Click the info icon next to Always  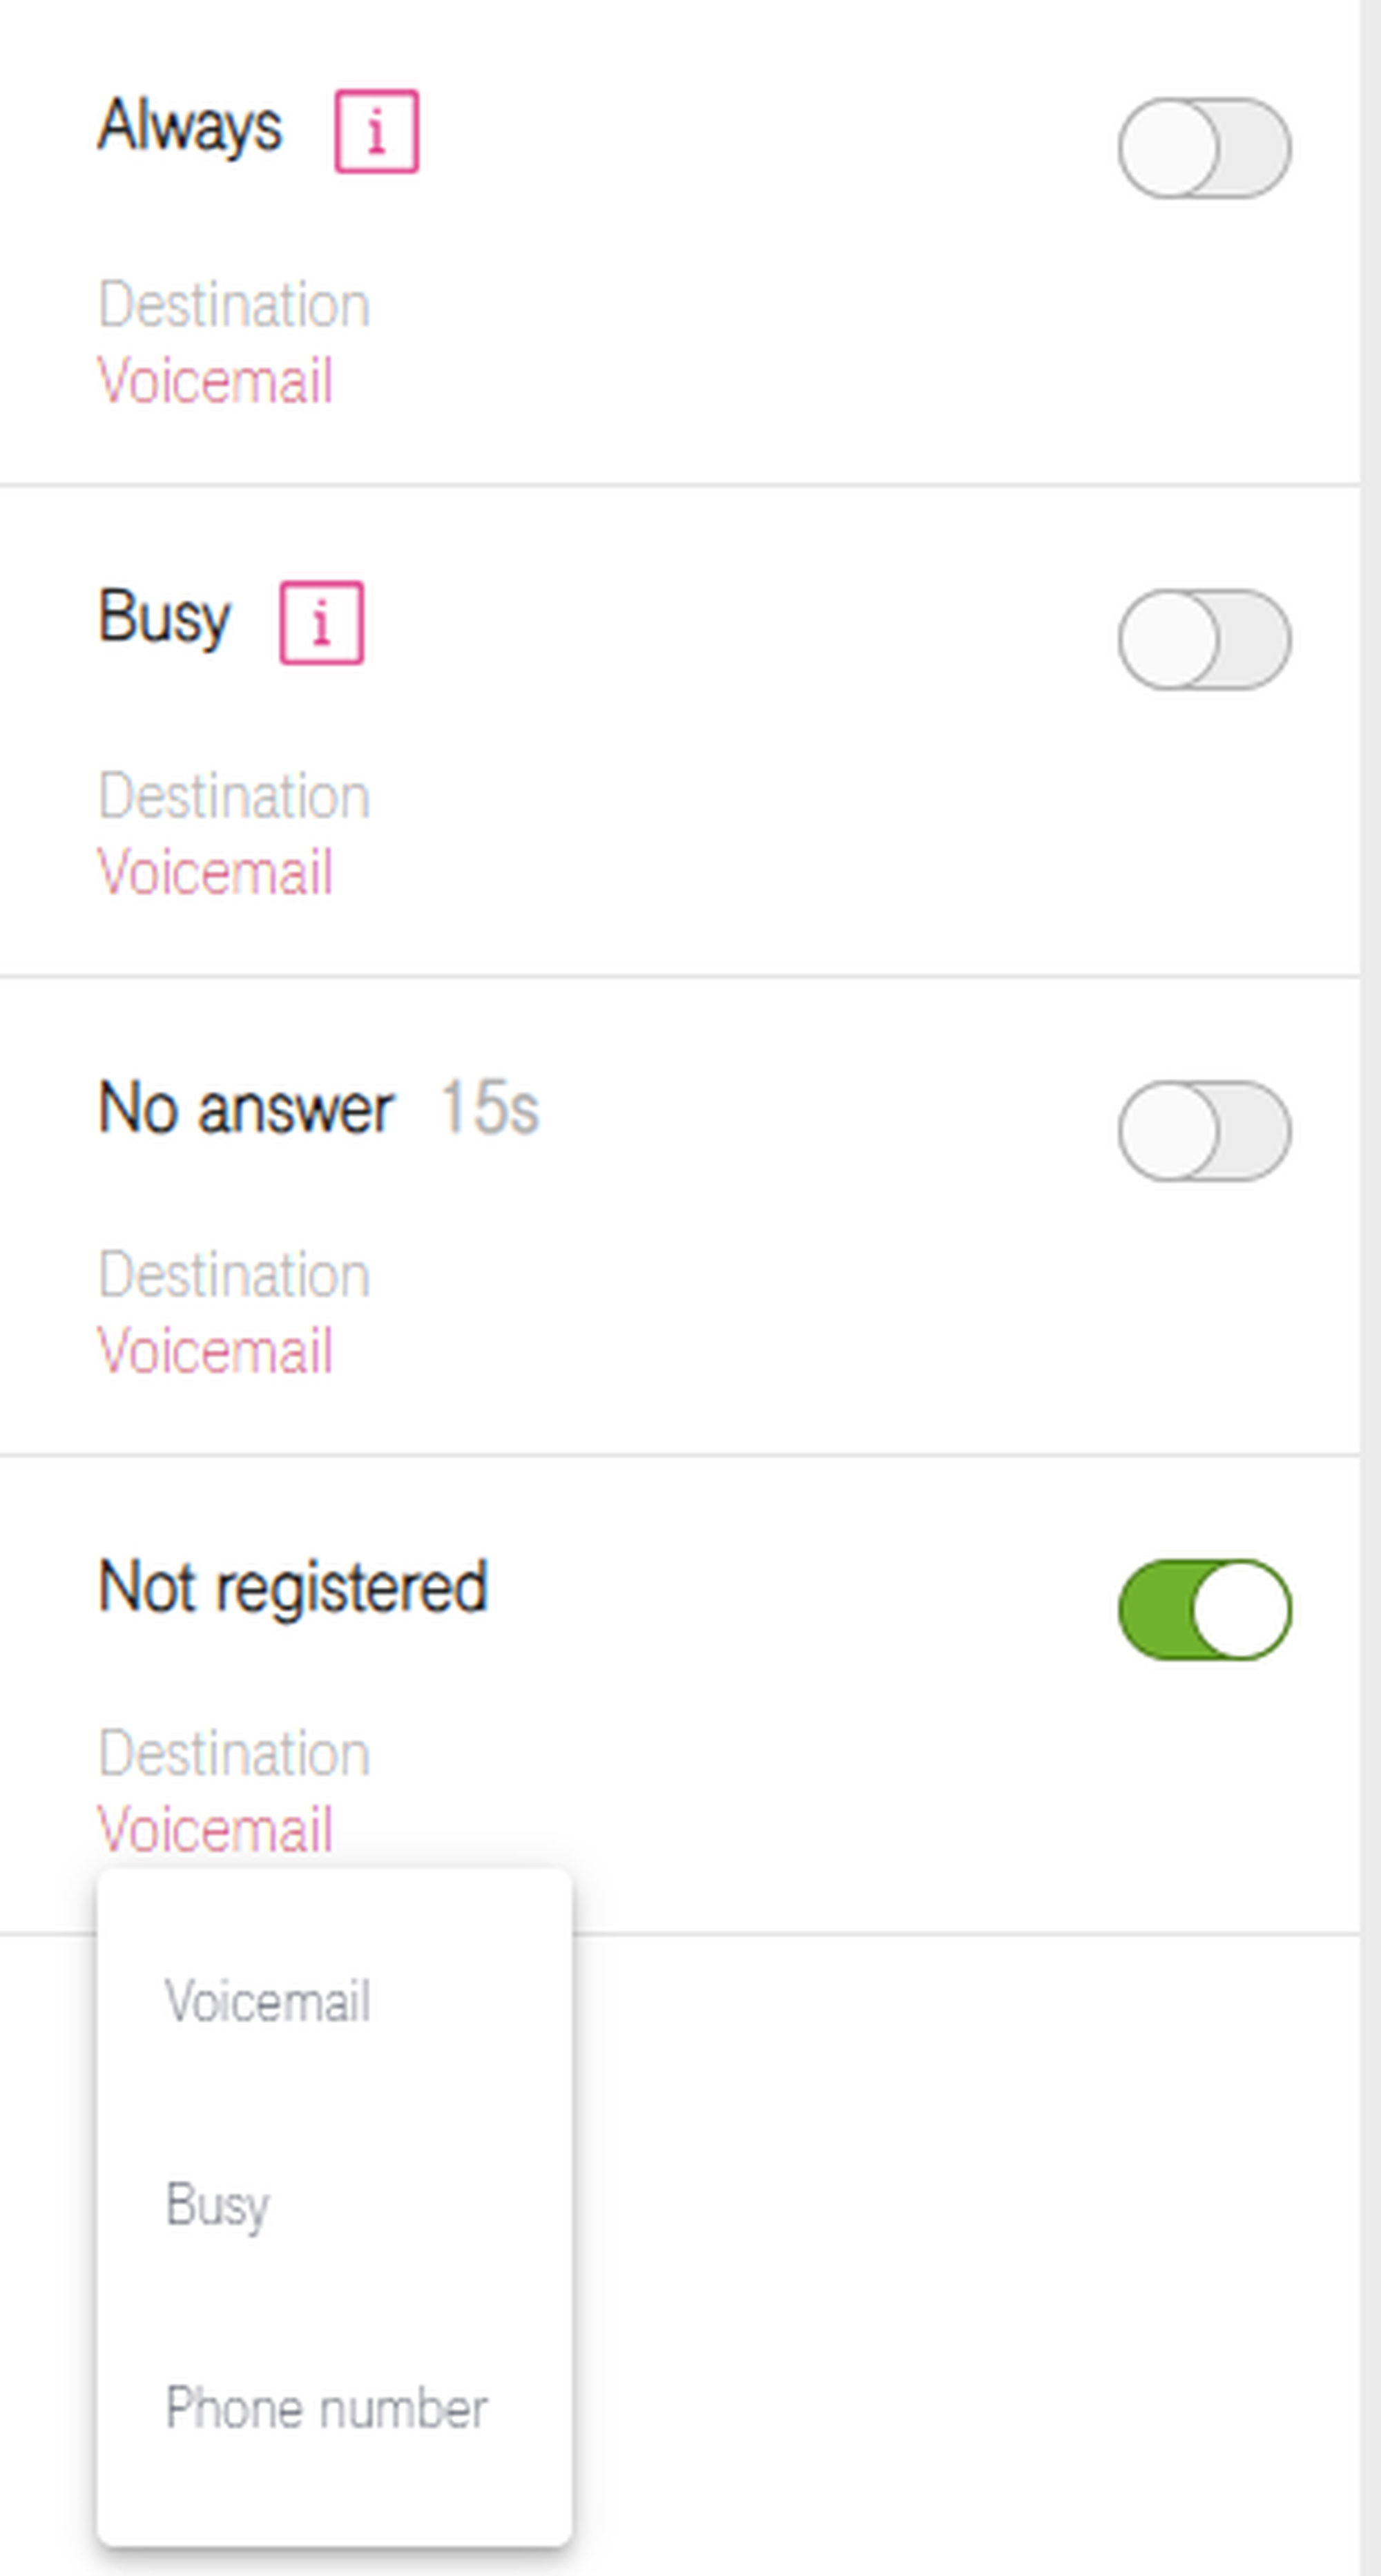coord(376,131)
